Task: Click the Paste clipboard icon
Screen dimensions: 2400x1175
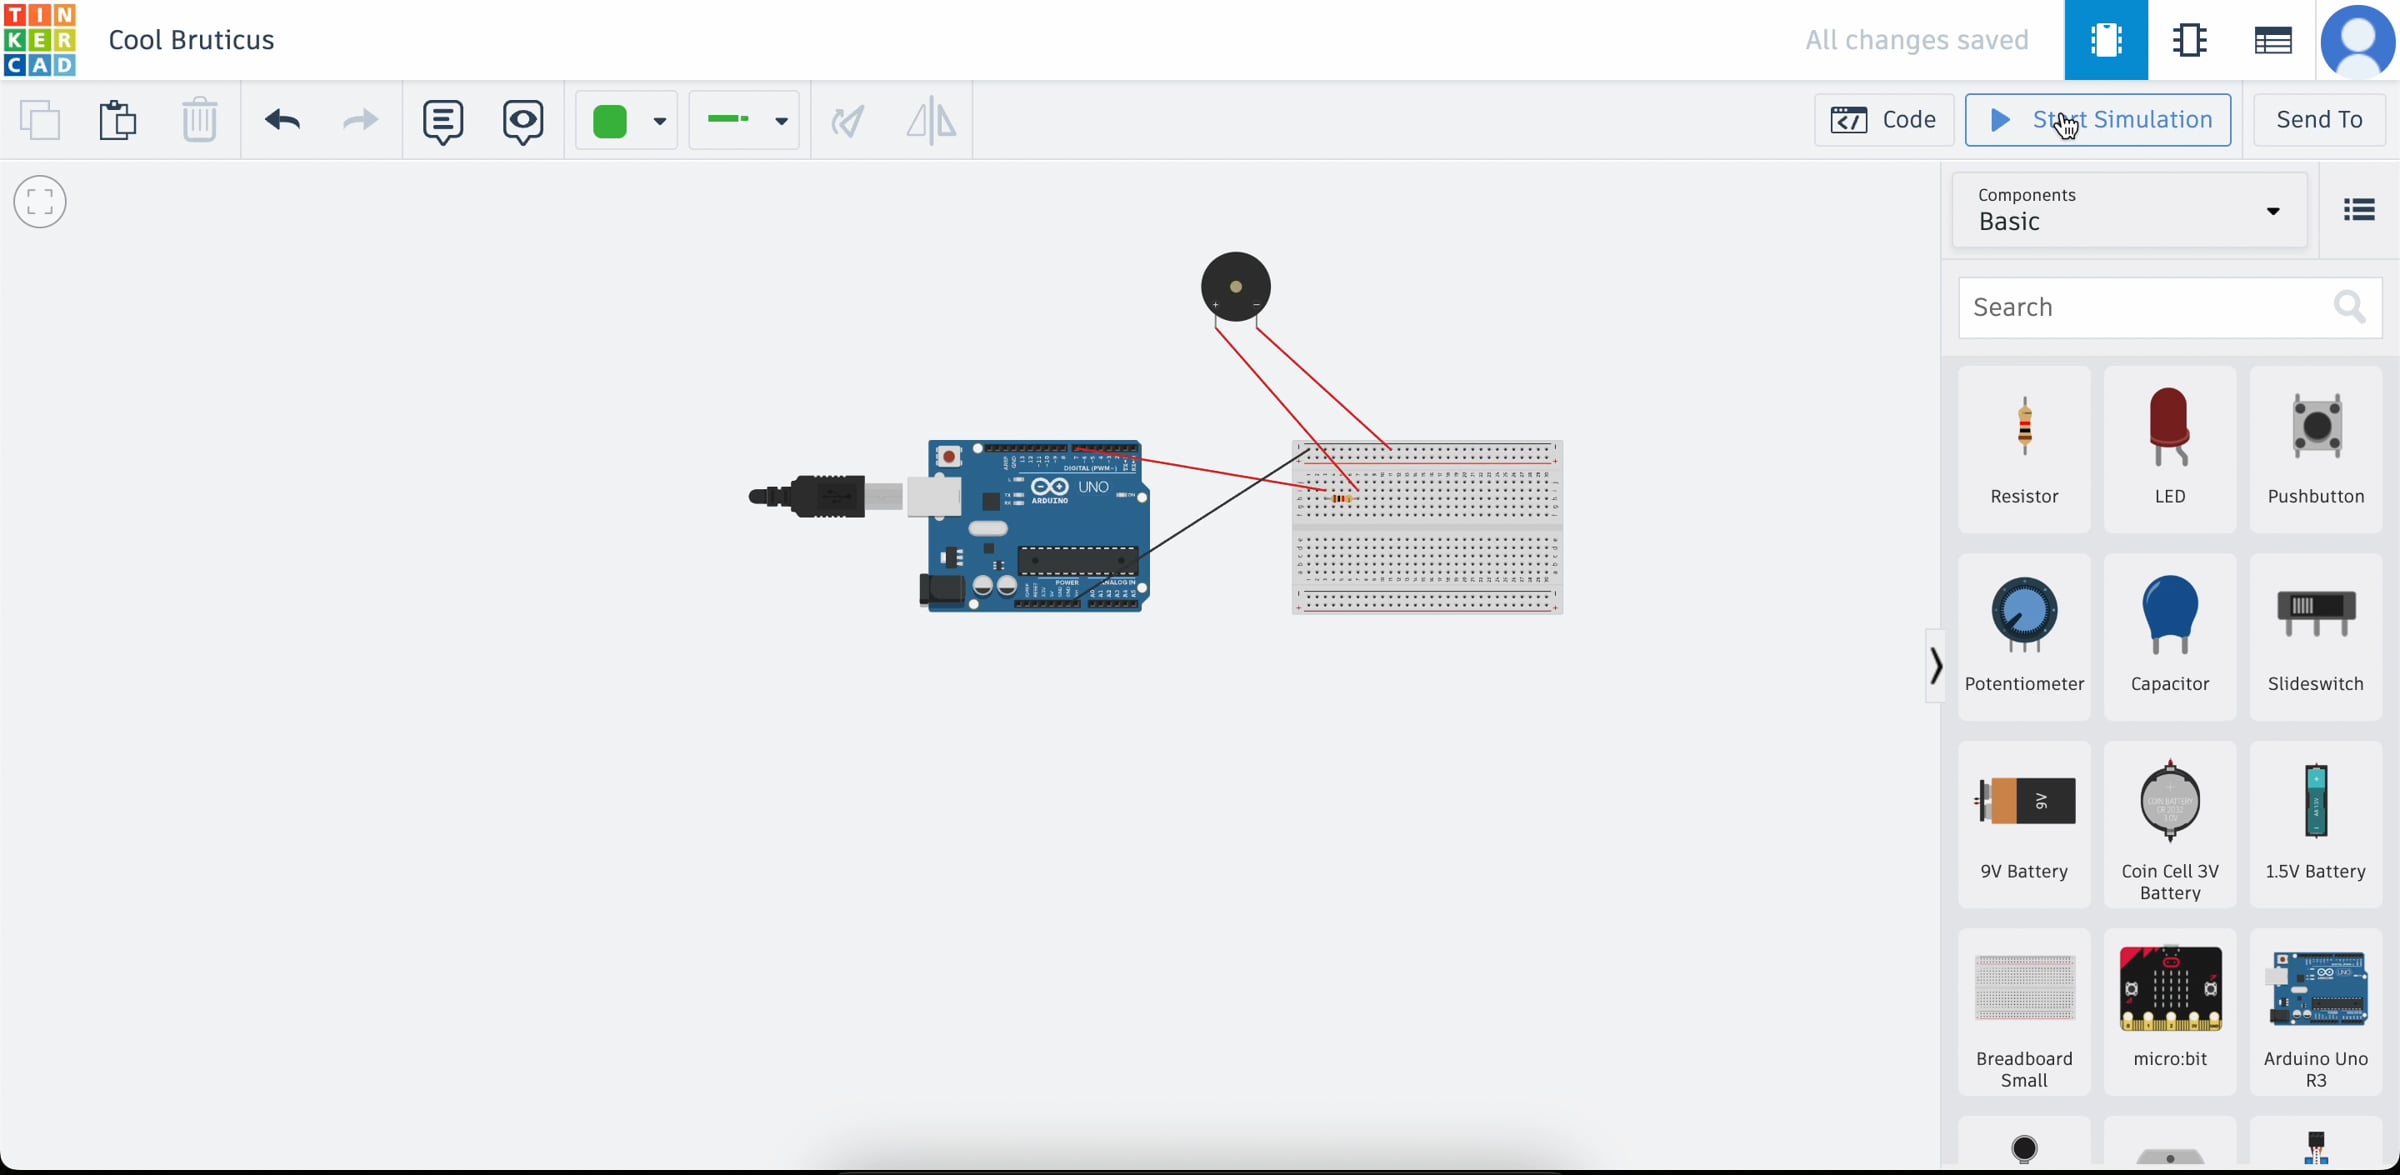Action: [x=118, y=121]
